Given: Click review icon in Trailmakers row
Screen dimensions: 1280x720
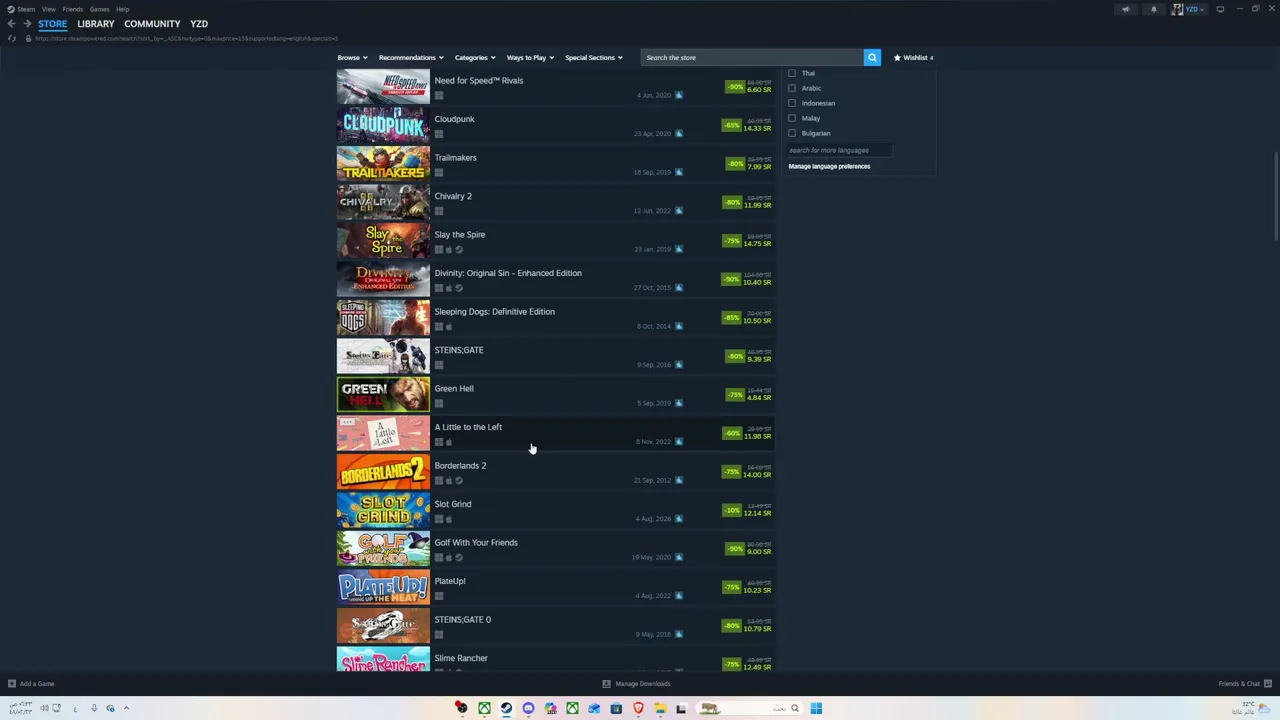Looking at the screenshot, I should point(678,172).
